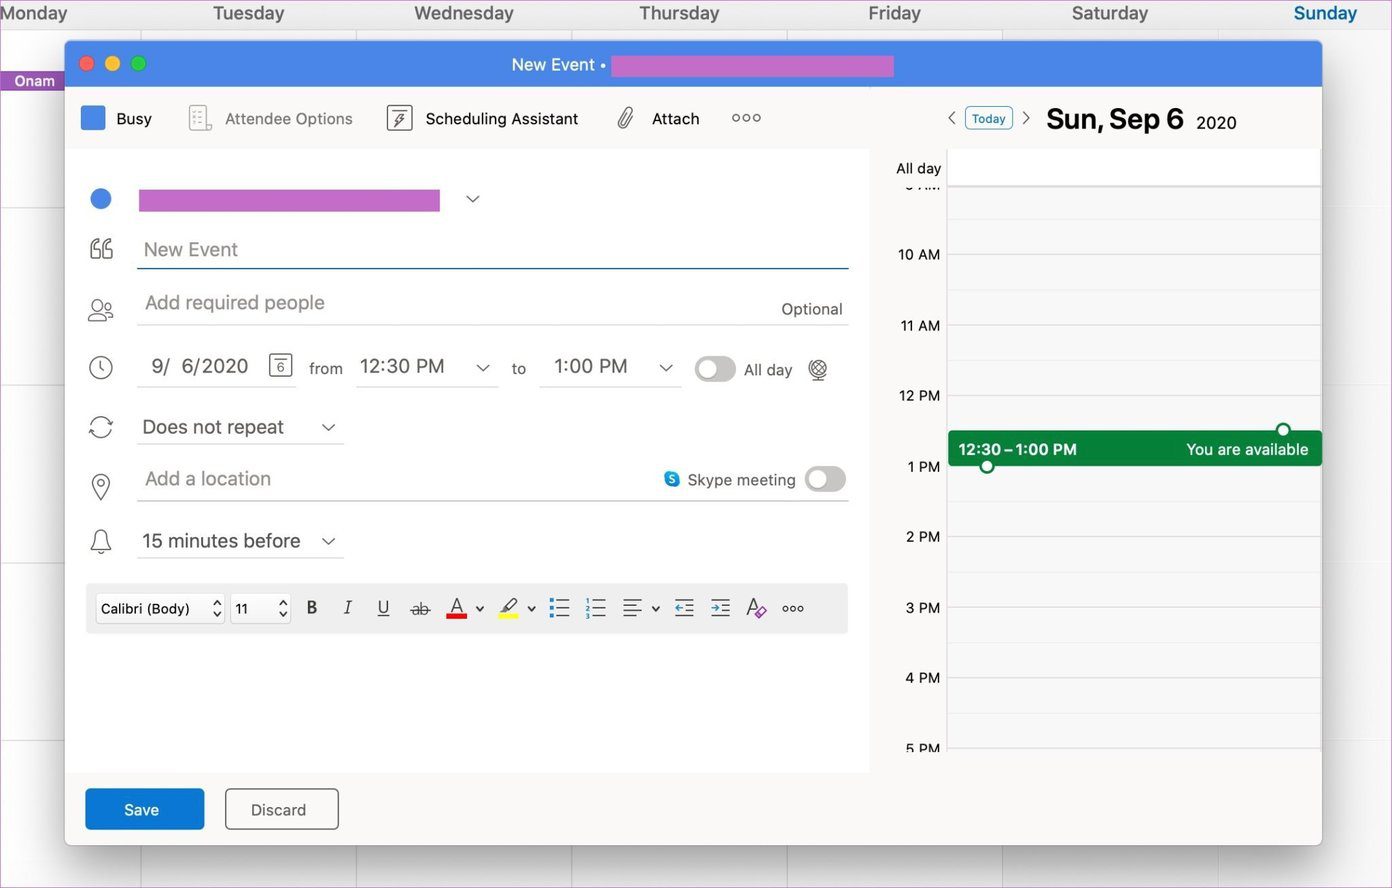This screenshot has height=888, width=1392.
Task: Click the top resize handle of green block
Action: pyautogui.click(x=1283, y=430)
